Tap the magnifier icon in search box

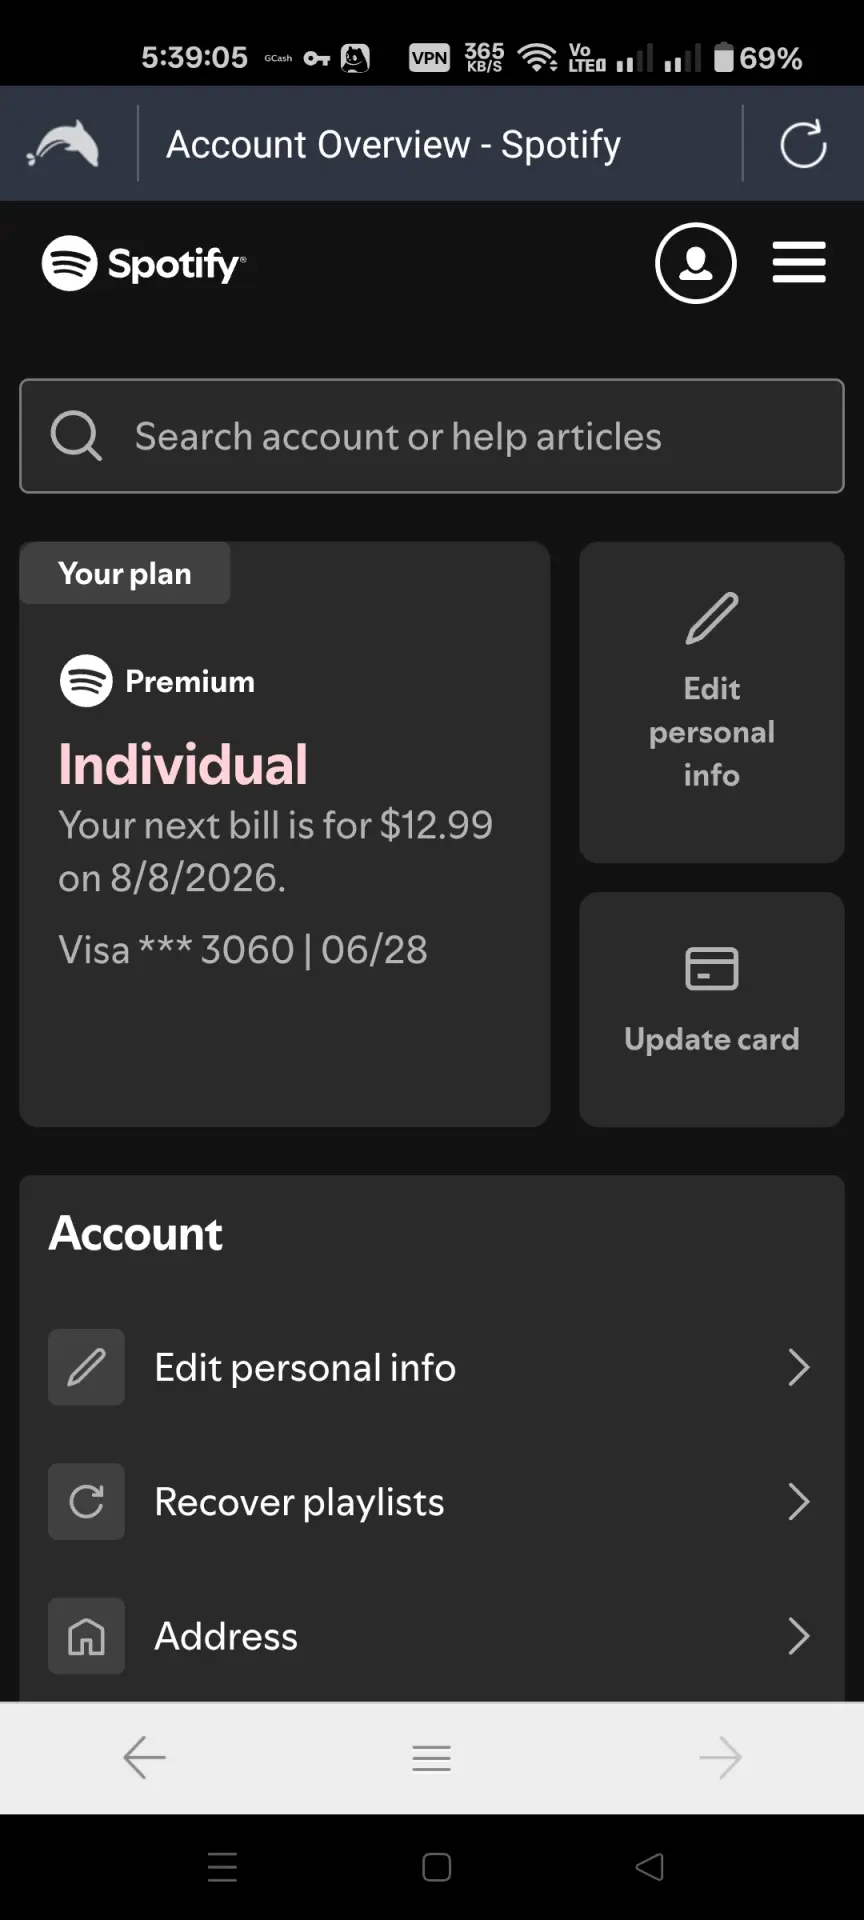[x=76, y=436]
